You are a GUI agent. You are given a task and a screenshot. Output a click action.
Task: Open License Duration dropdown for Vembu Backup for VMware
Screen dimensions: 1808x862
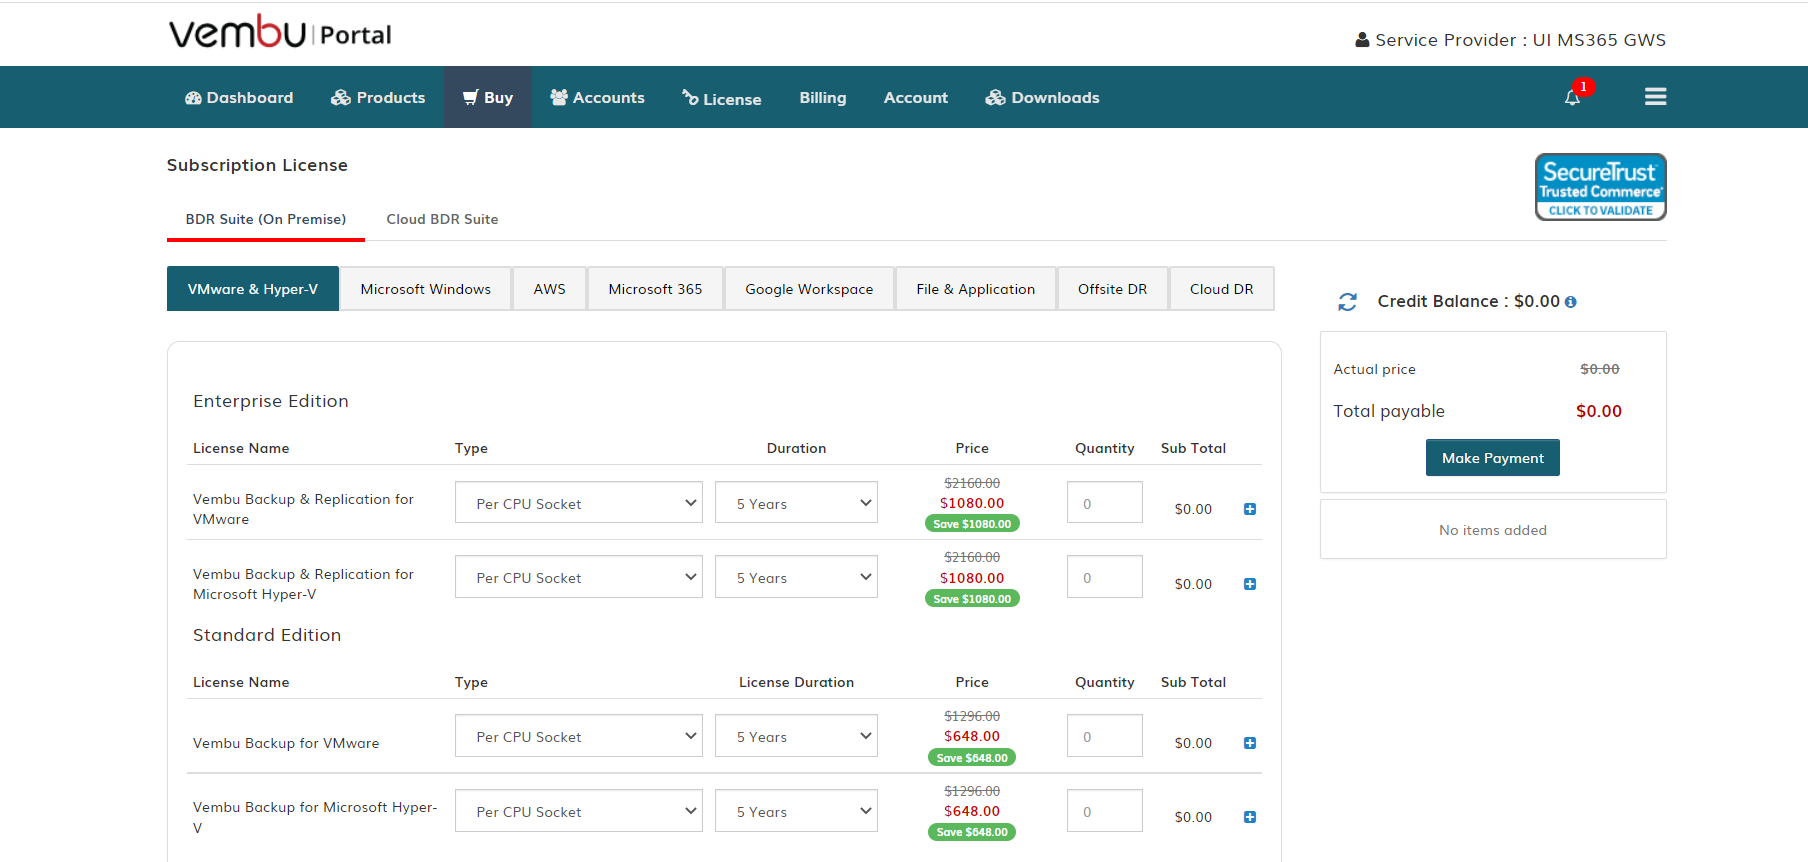pyautogui.click(x=796, y=736)
